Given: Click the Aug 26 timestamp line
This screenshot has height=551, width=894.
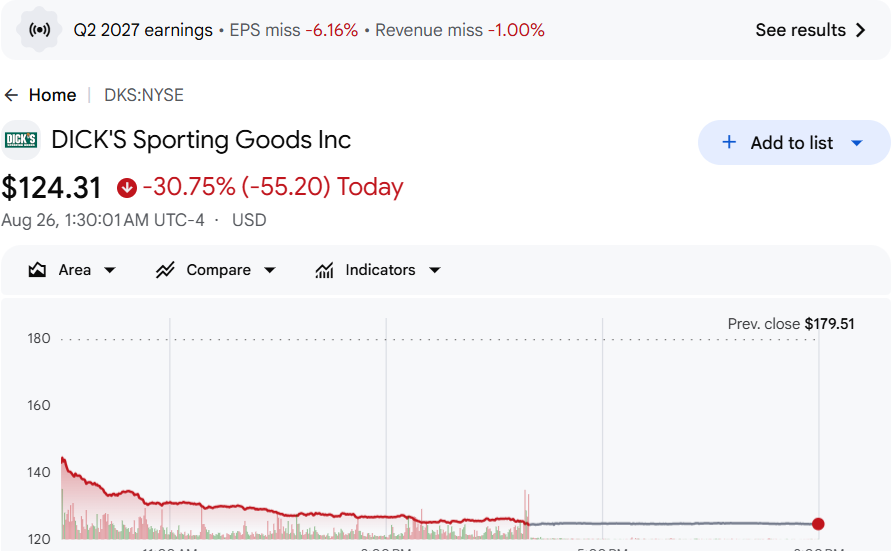Looking at the screenshot, I should click(x=103, y=220).
